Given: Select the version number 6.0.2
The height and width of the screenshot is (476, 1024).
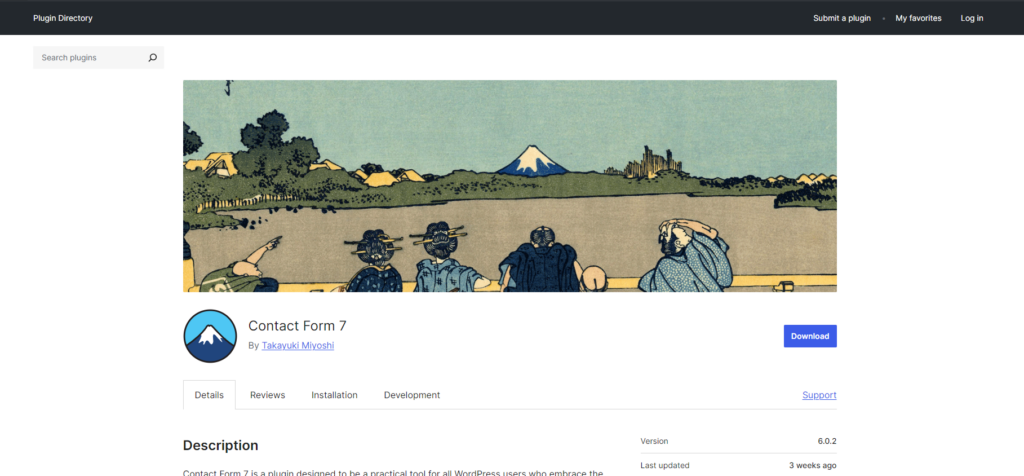Looking at the screenshot, I should (827, 441).
